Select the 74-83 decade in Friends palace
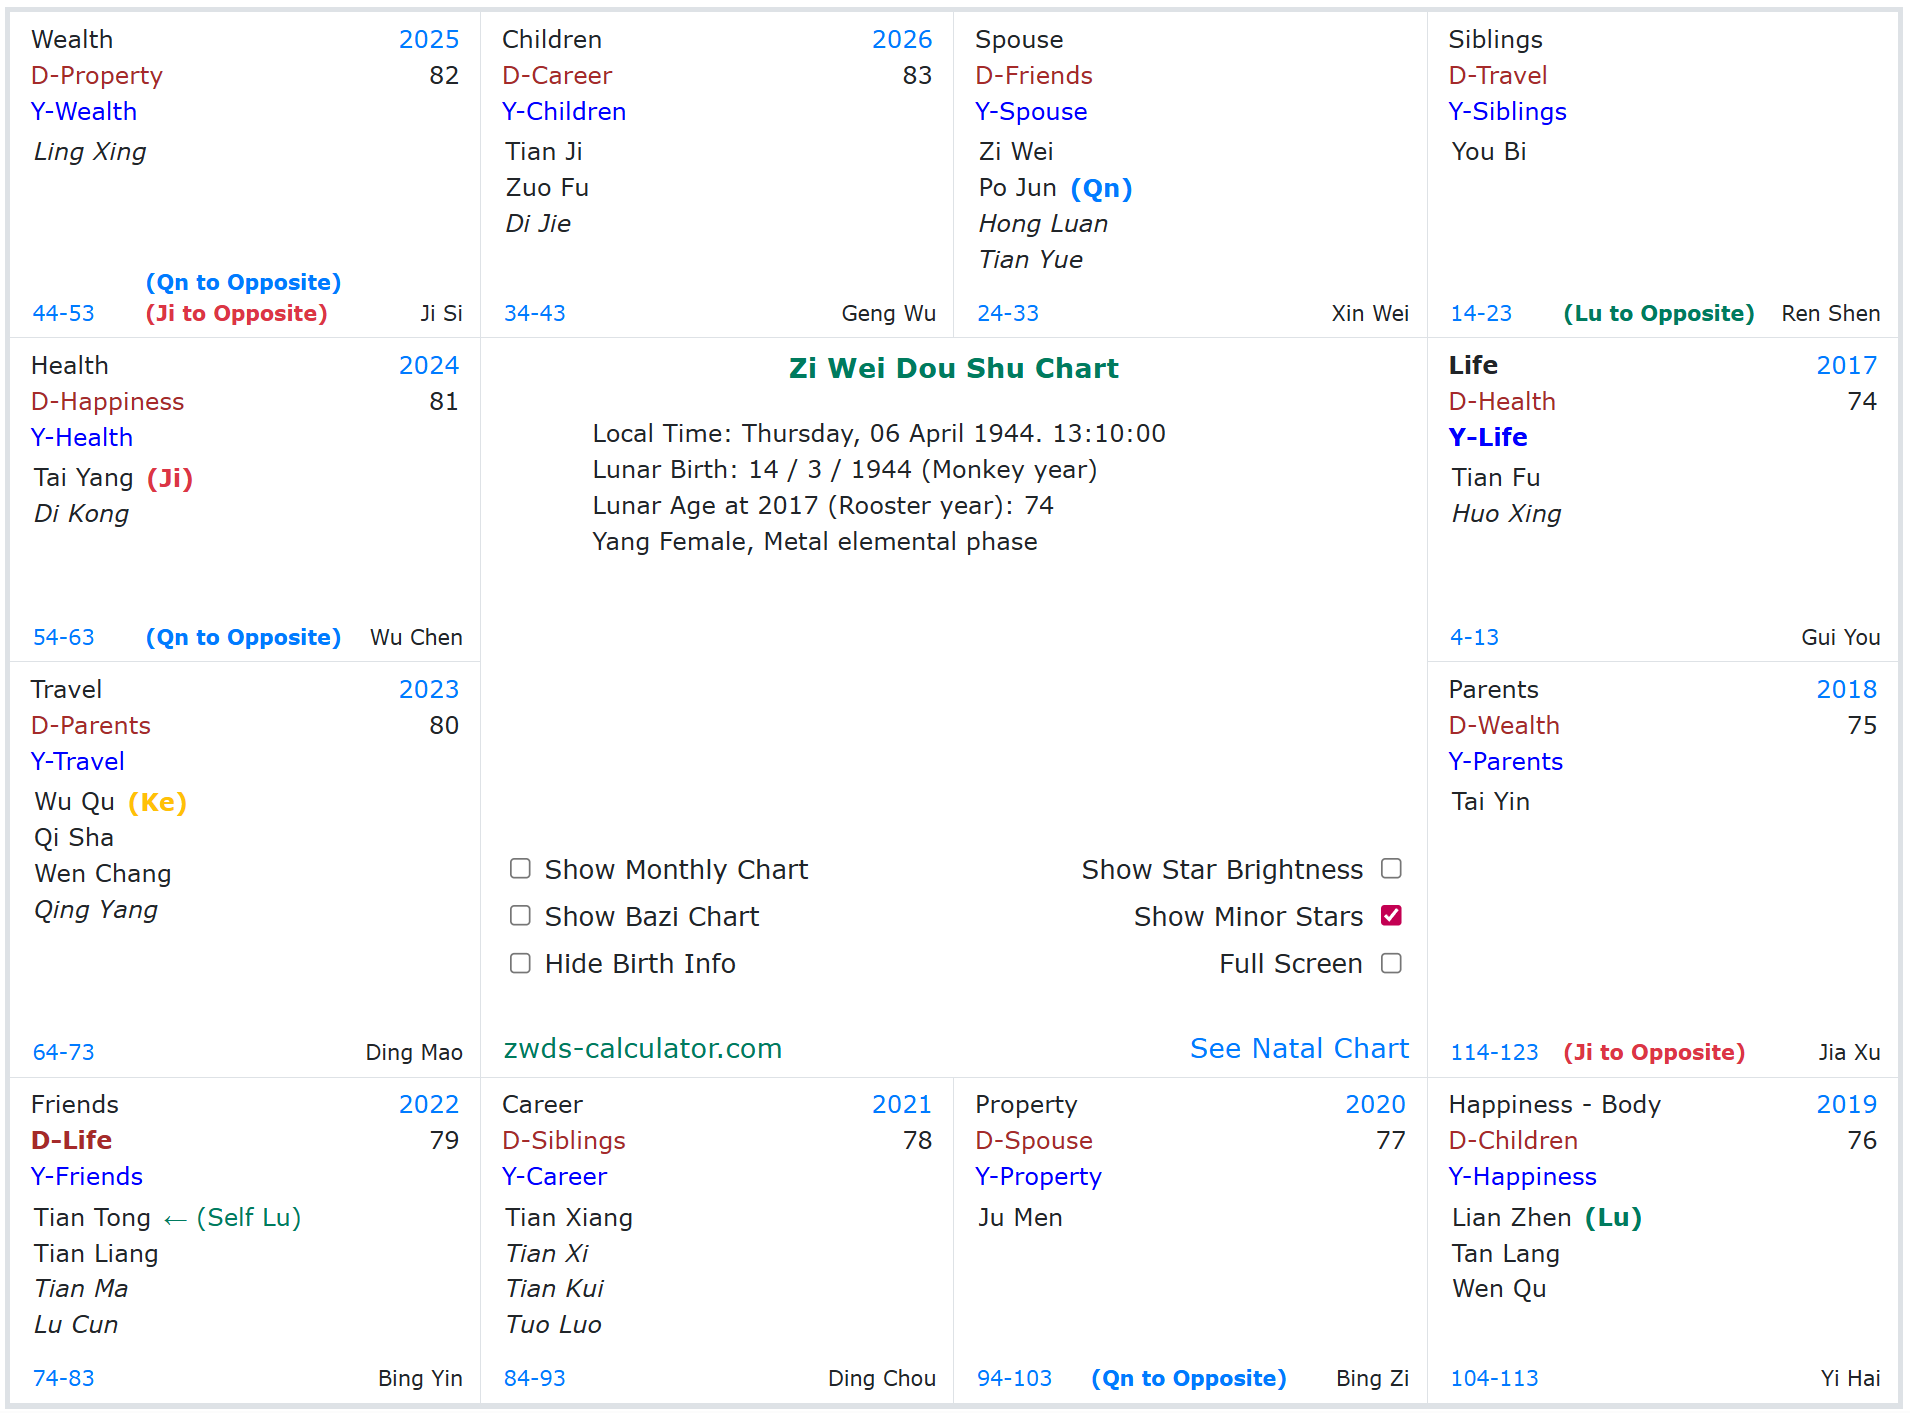The height and width of the screenshot is (1413, 1910). point(64,1378)
